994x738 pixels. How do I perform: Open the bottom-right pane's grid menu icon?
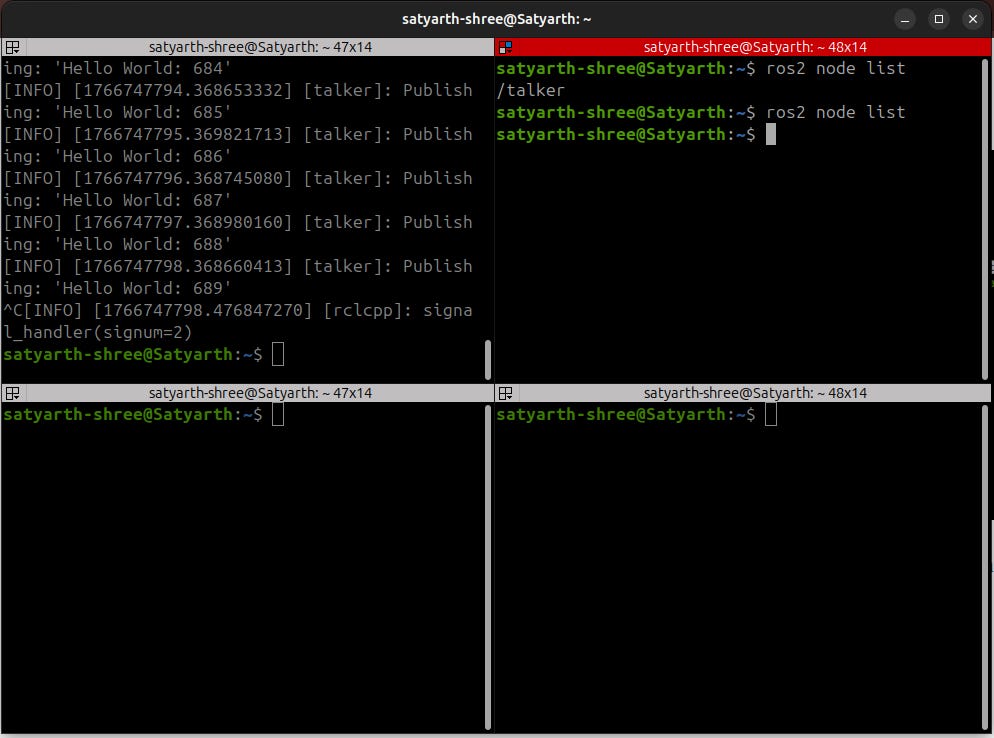[505, 393]
